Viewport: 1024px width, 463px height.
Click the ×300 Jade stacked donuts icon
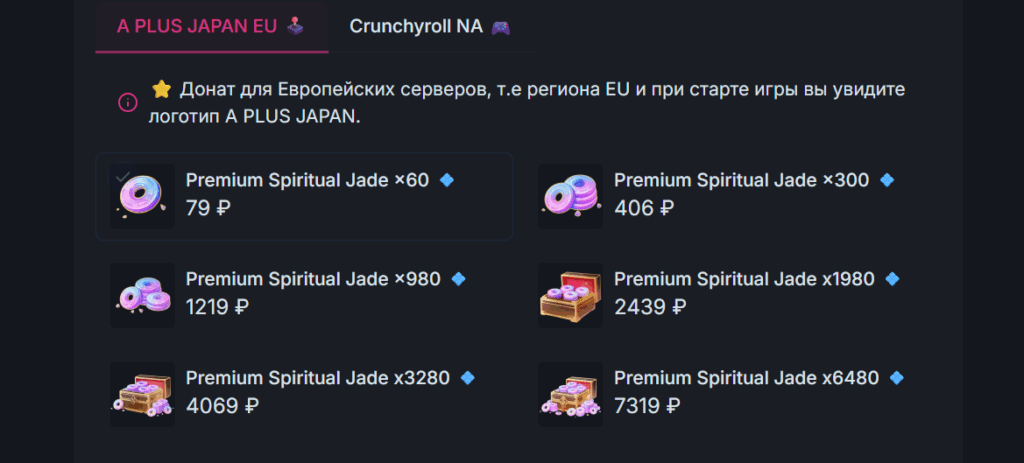pyautogui.click(x=570, y=196)
